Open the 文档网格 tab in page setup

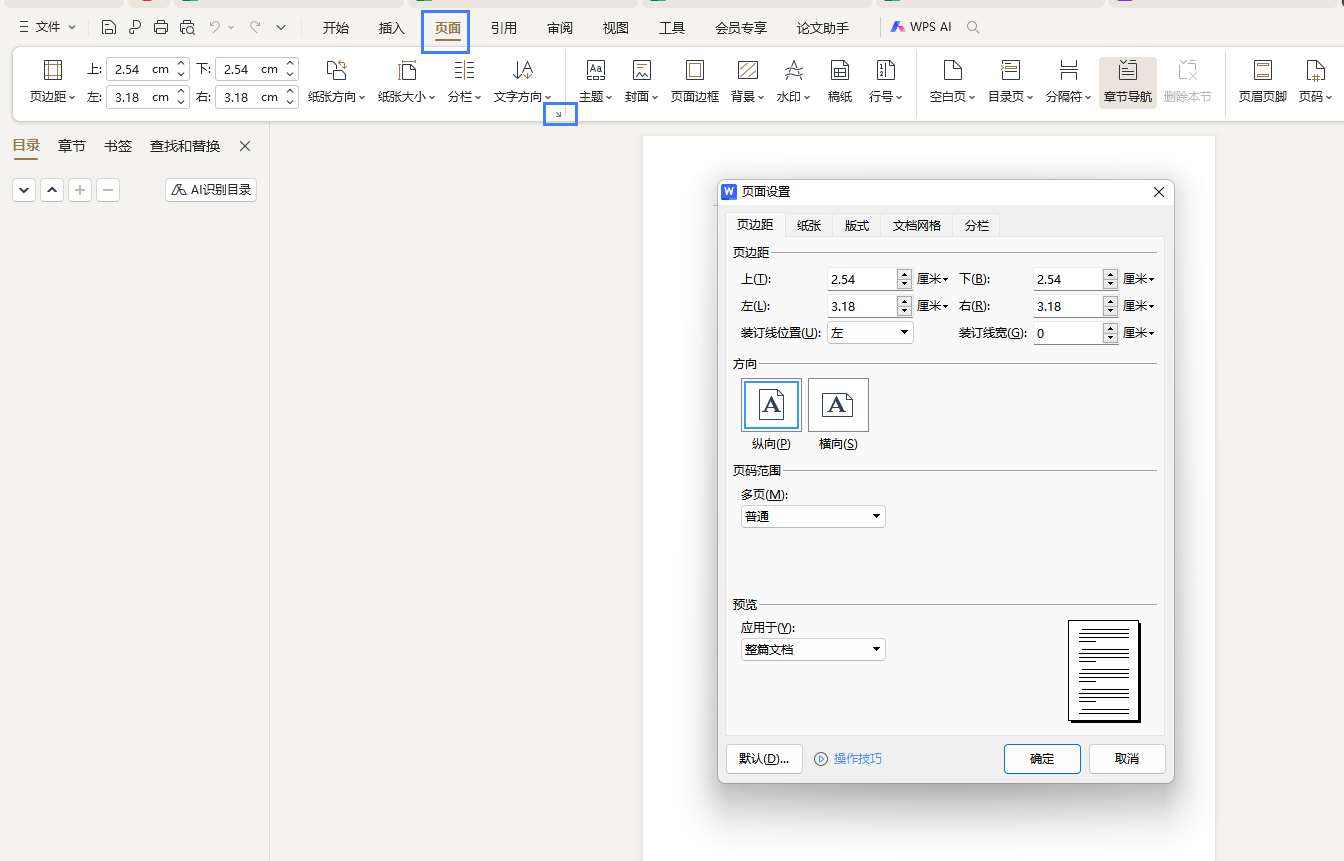pos(917,225)
